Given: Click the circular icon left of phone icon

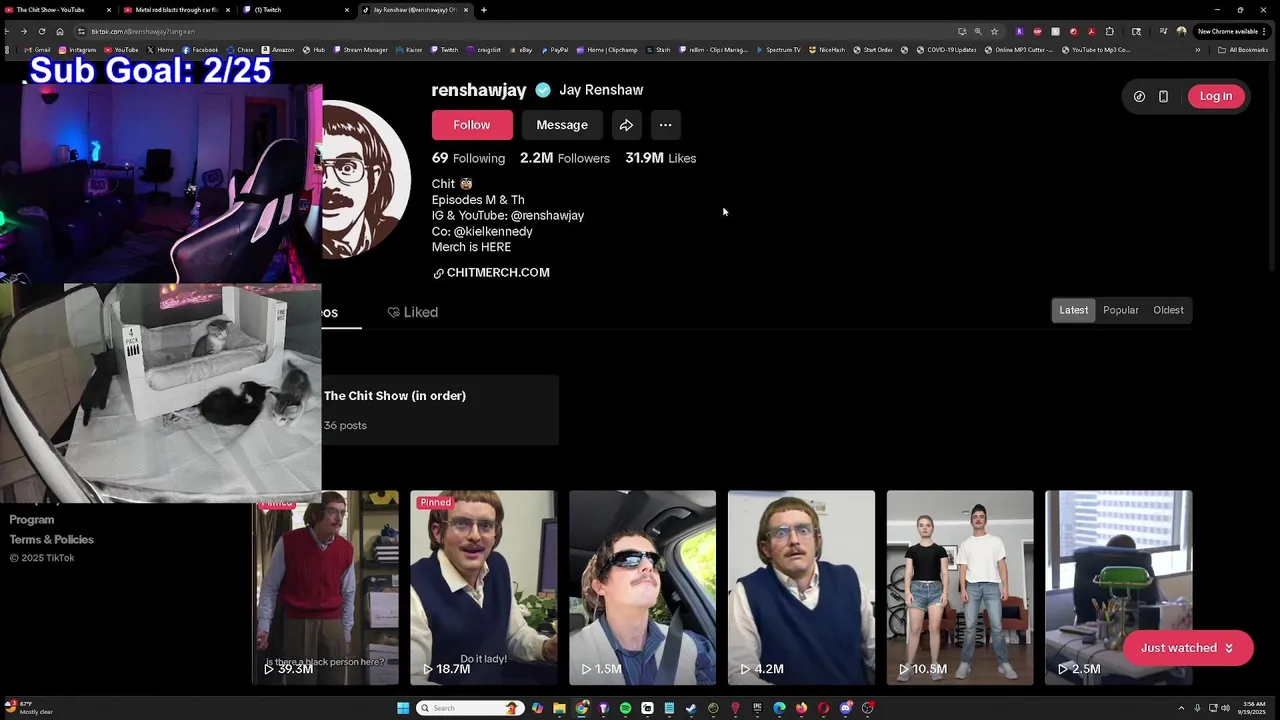Looking at the screenshot, I should pyautogui.click(x=1139, y=96).
